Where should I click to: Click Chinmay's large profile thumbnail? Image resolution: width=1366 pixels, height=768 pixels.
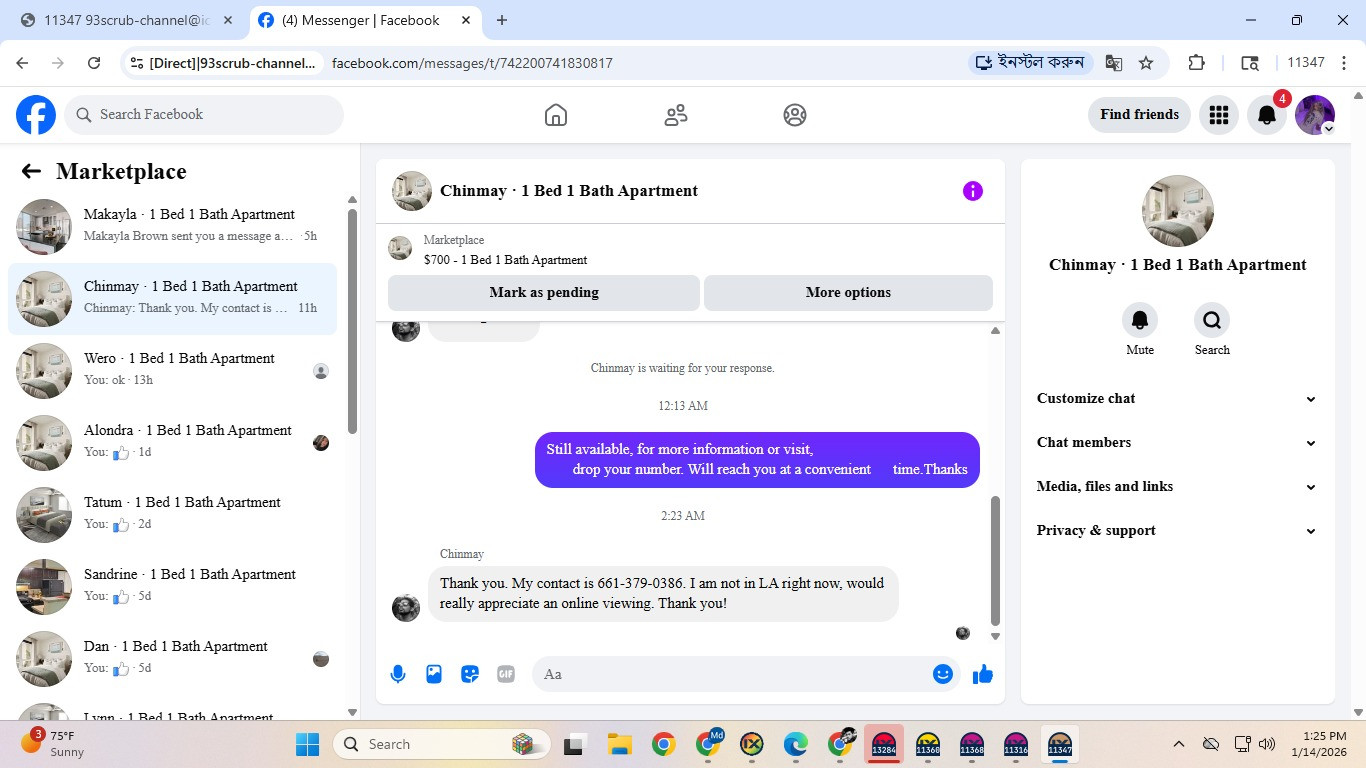click(x=1178, y=211)
